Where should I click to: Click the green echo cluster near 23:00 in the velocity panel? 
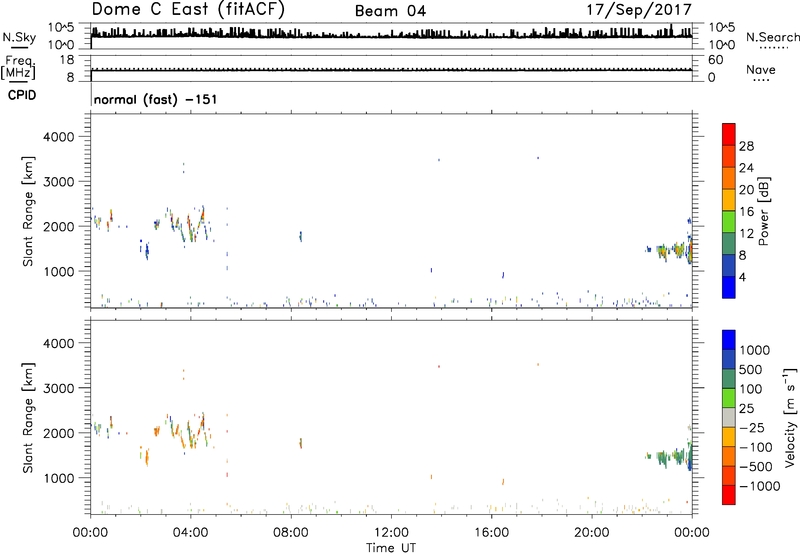pyautogui.click(x=668, y=457)
